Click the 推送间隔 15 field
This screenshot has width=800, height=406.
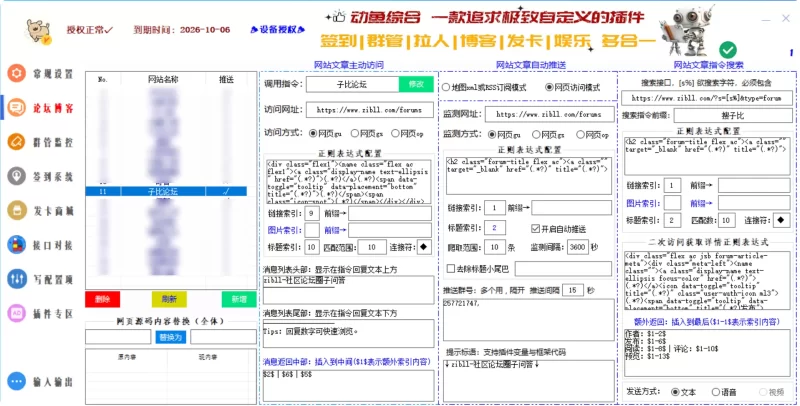572,290
